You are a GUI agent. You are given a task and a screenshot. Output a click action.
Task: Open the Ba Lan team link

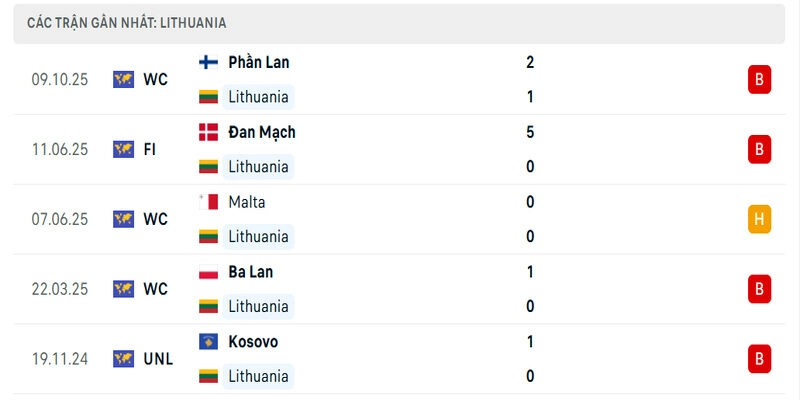(250, 272)
